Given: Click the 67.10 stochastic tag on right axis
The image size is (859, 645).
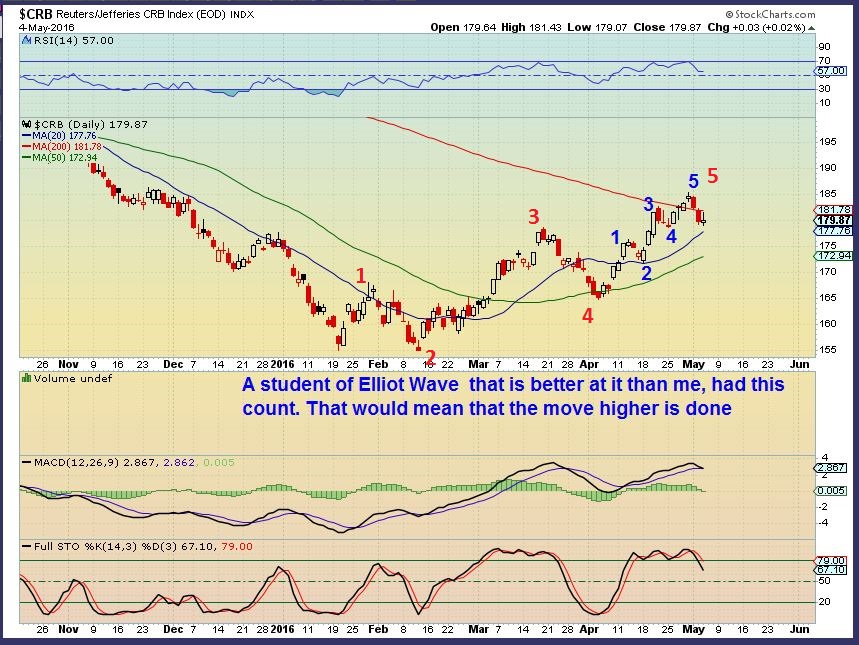Looking at the screenshot, I should point(831,570).
